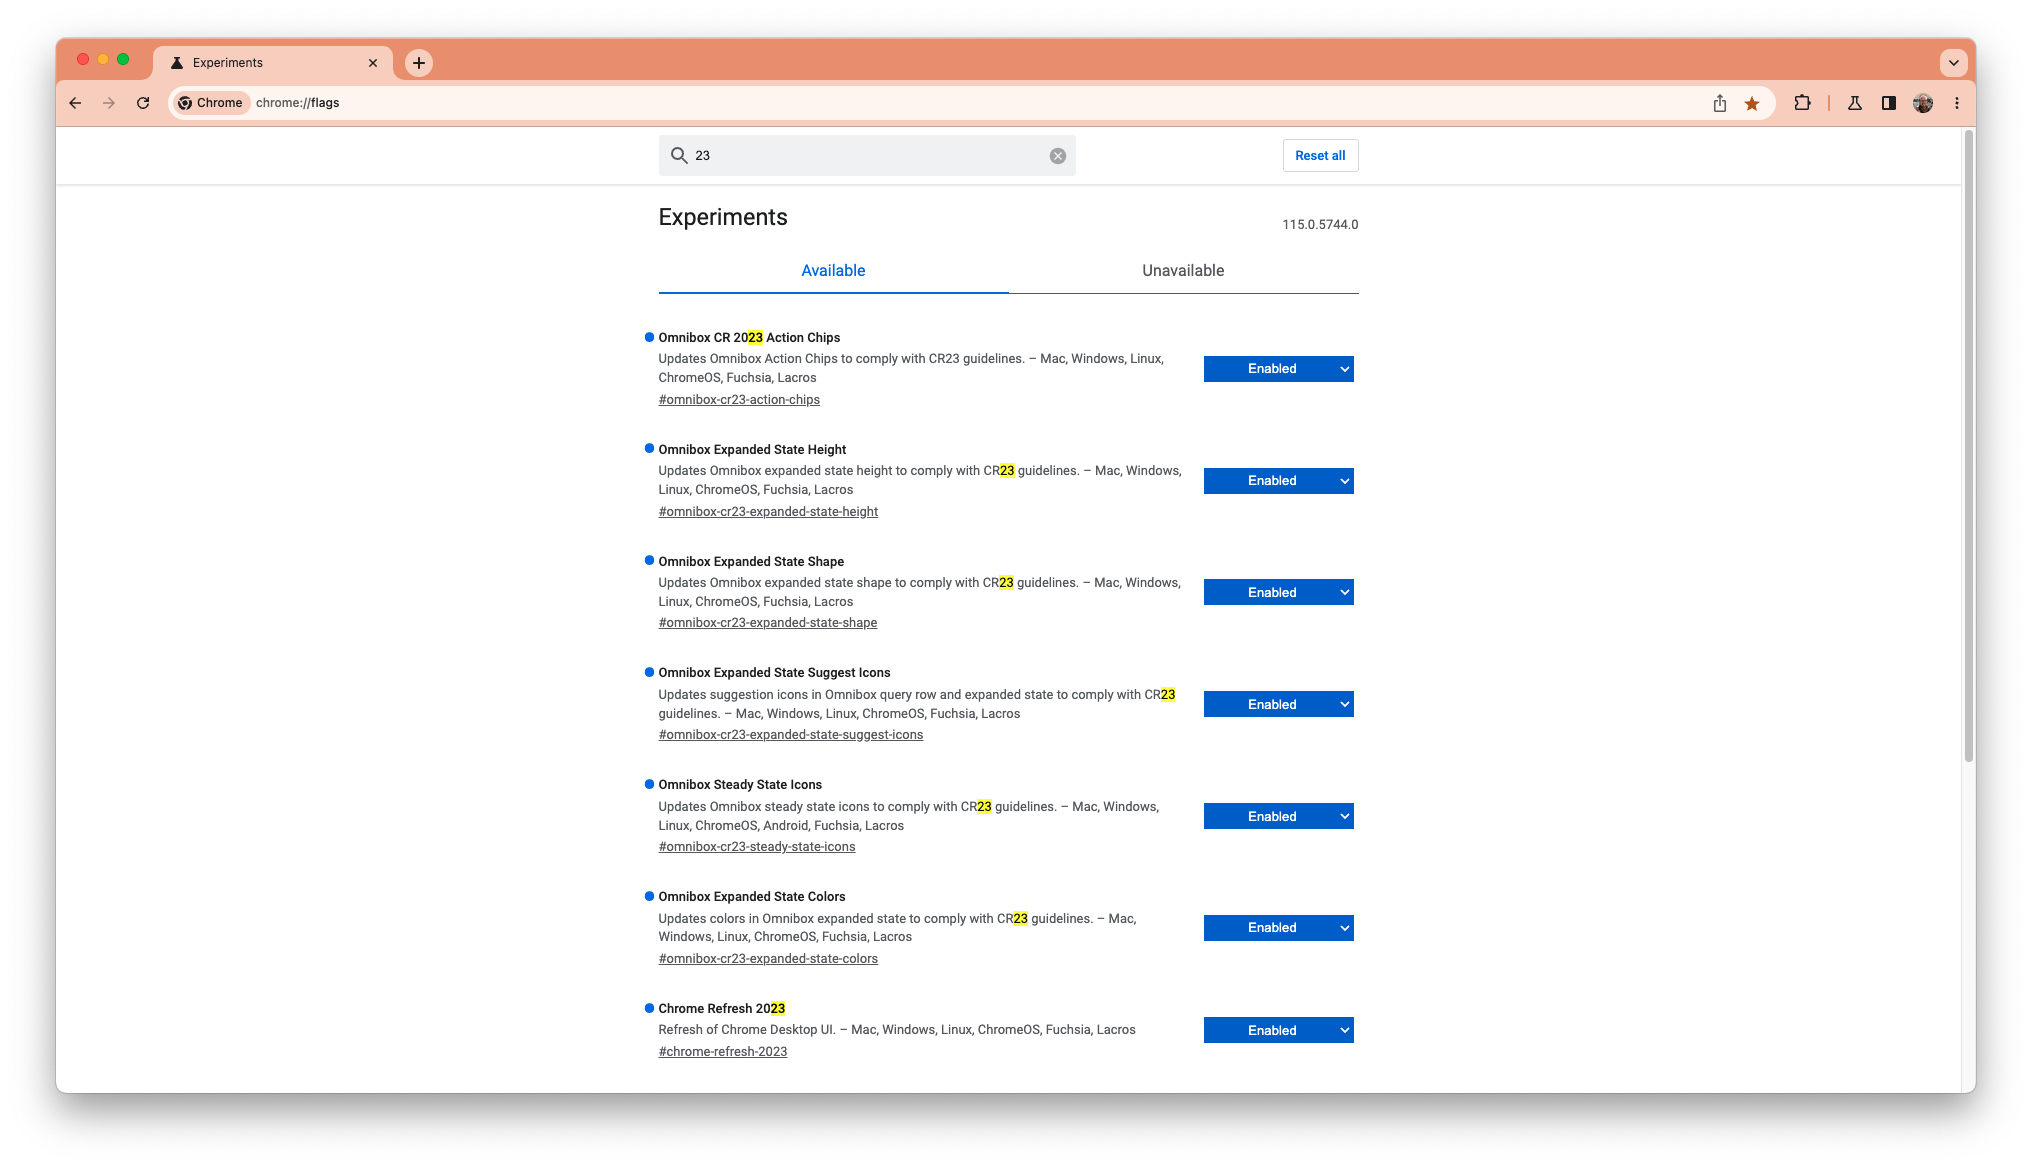Image resolution: width=2032 pixels, height=1167 pixels.
Task: Bookmark the page using the star icon
Action: click(x=1753, y=103)
